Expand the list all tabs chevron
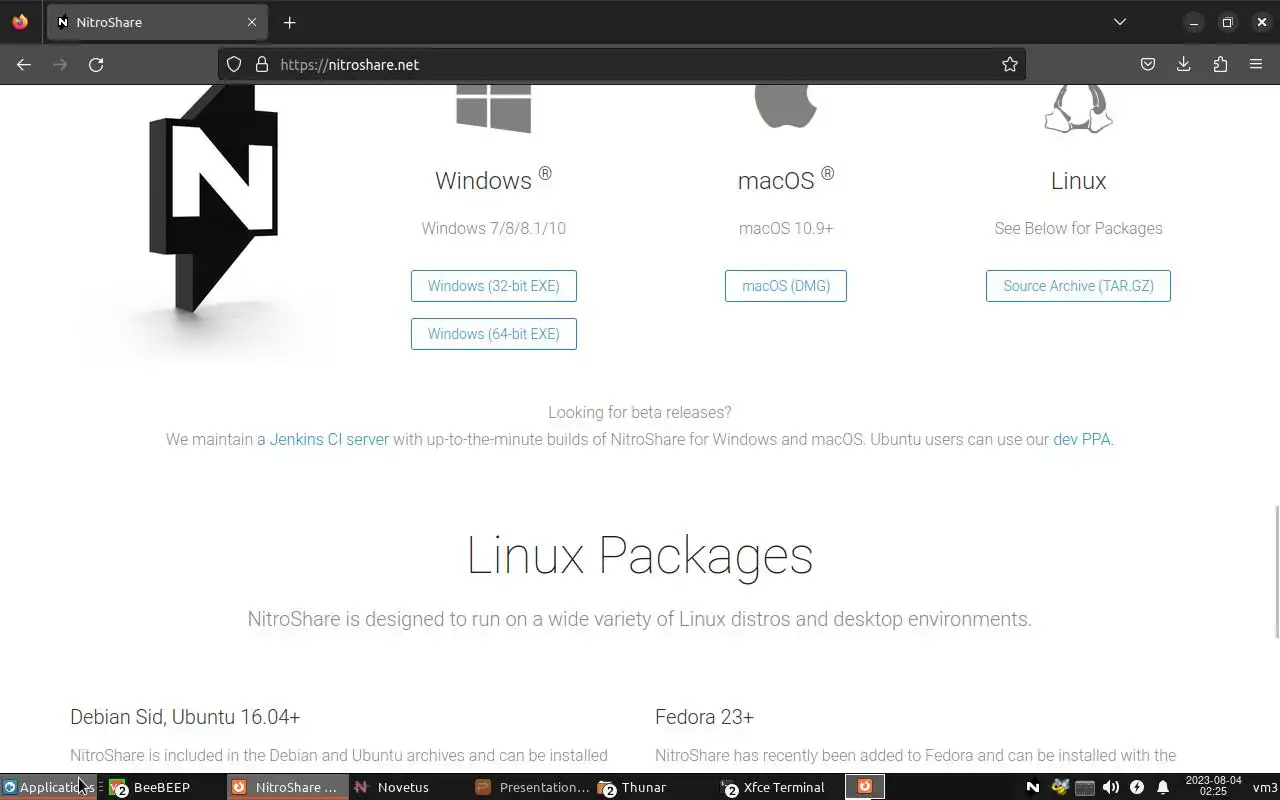 click(1120, 22)
